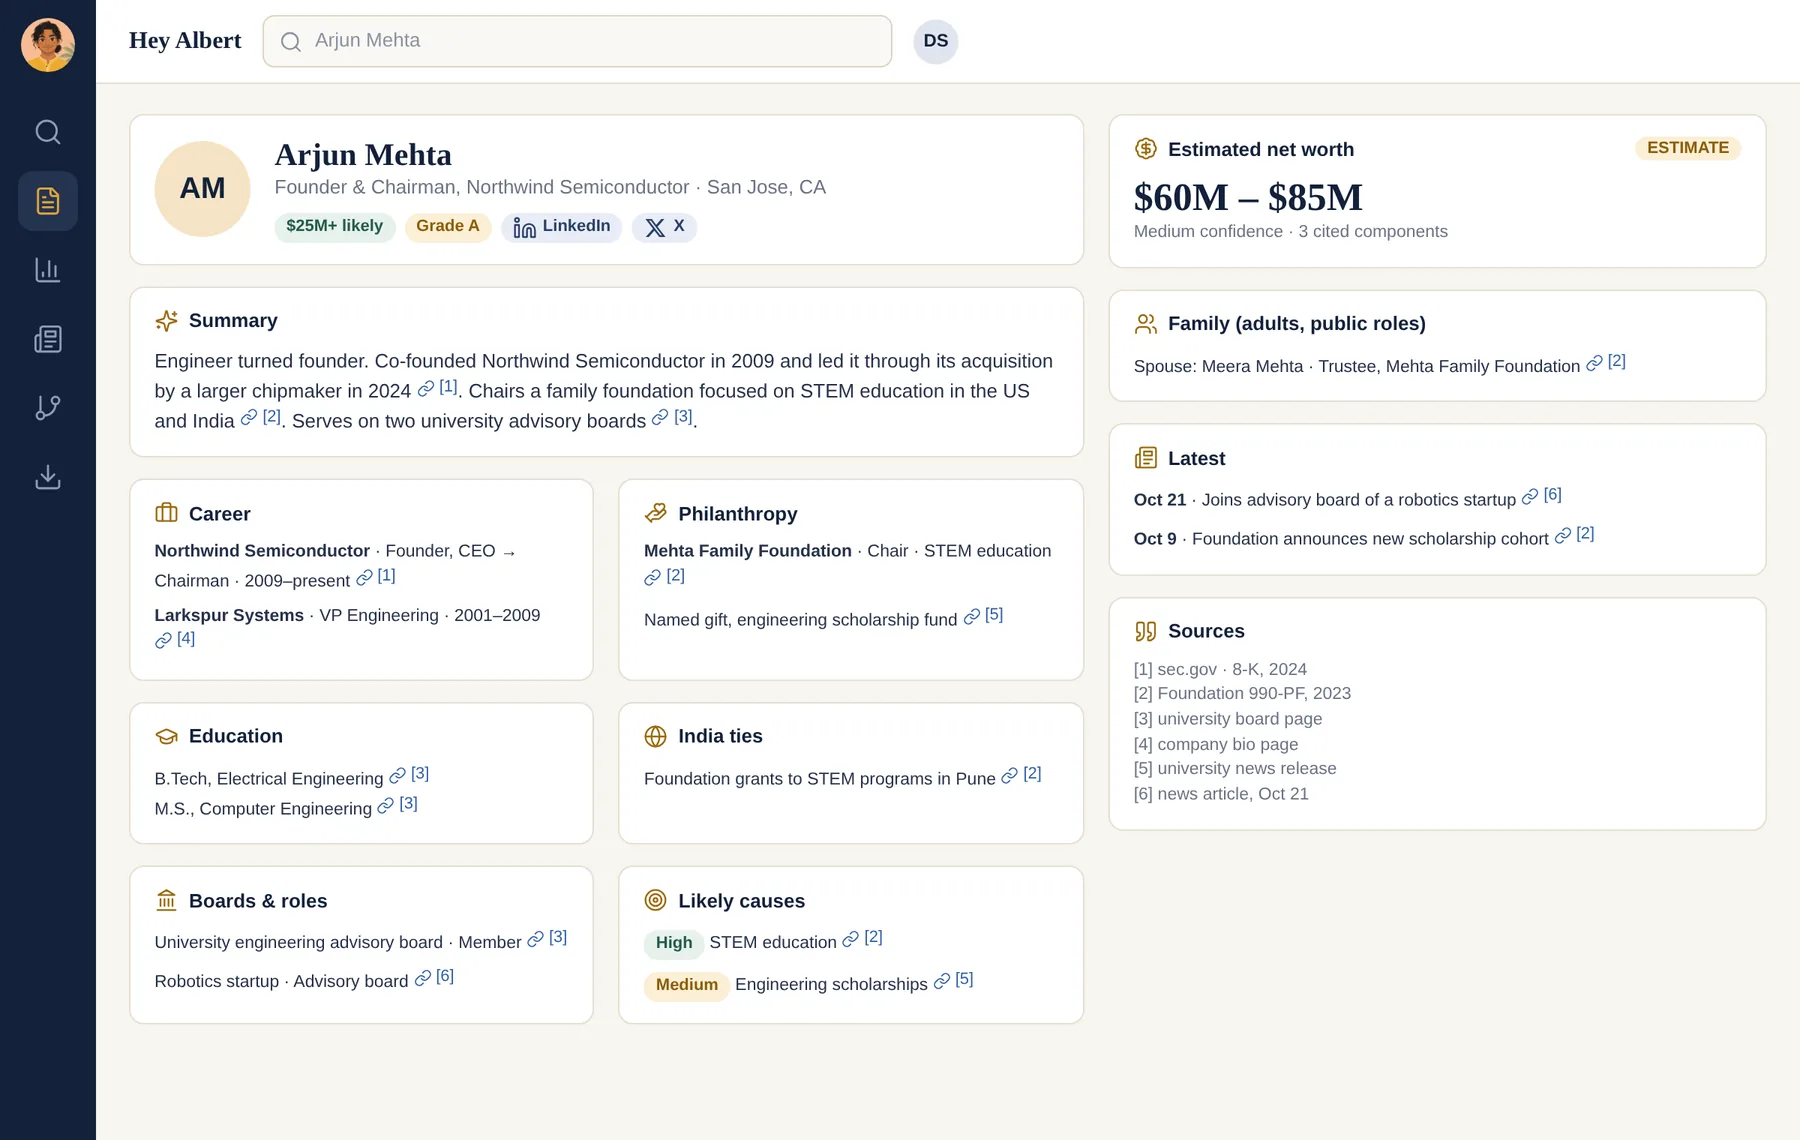Viewport: 1800px width, 1140px height.
Task: Open the DS account badge
Action: pyautogui.click(x=936, y=41)
